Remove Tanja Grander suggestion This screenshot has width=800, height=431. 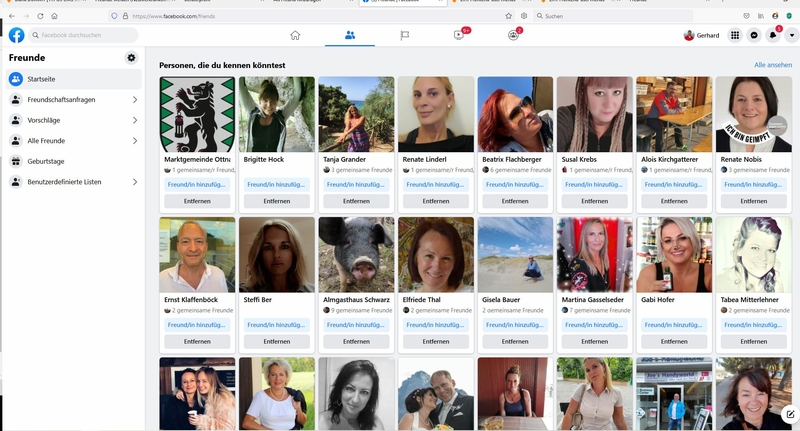(356, 201)
